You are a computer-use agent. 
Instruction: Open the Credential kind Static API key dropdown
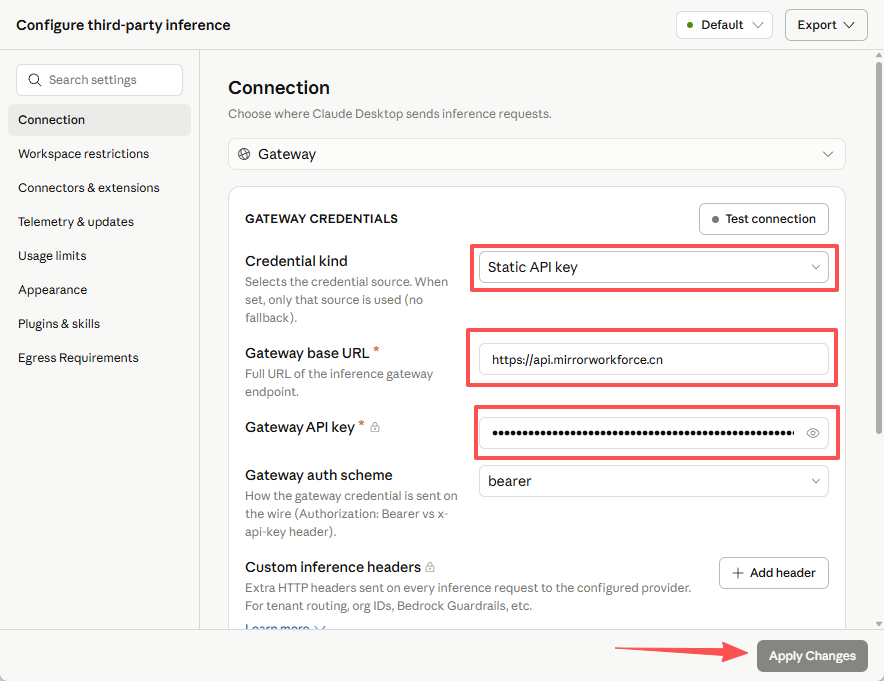(x=653, y=267)
